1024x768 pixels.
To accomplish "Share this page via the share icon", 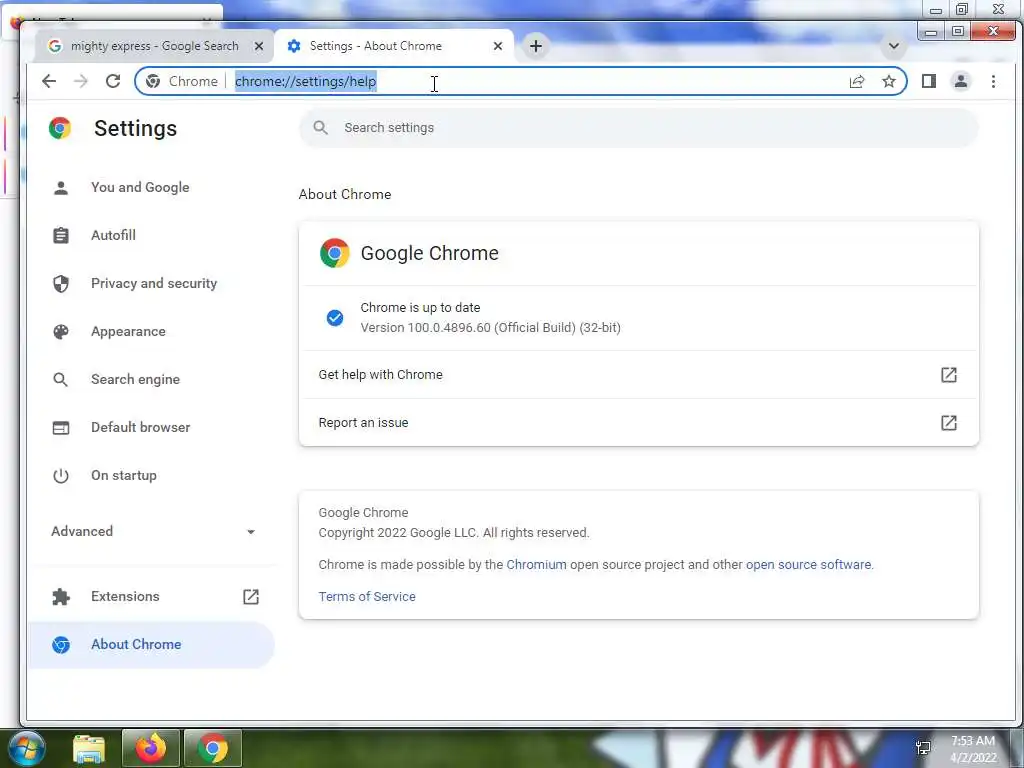I will pos(857,81).
